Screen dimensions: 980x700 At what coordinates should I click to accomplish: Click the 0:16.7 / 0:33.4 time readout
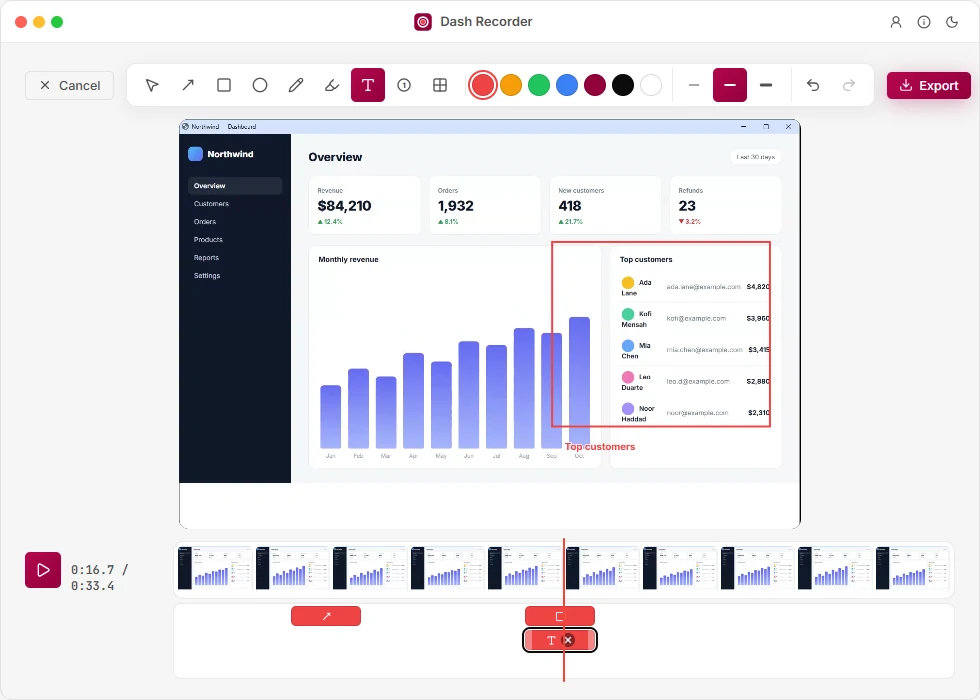click(x=99, y=578)
